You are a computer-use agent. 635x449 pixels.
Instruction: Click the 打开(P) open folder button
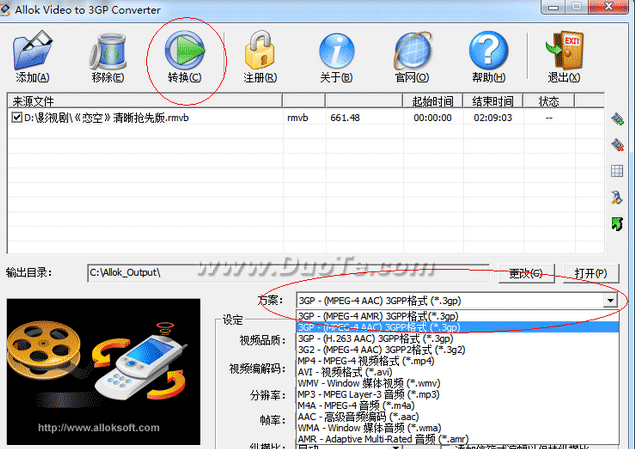pos(590,273)
